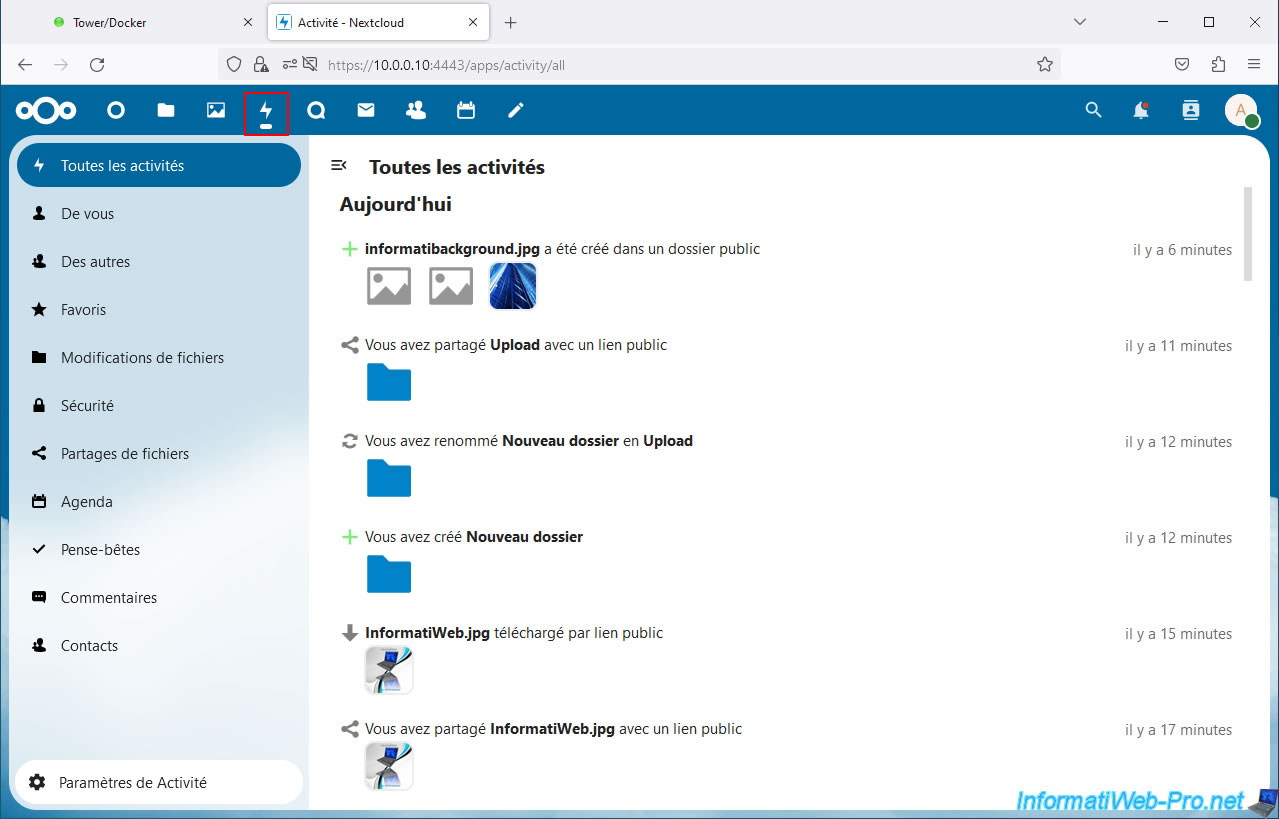Open the Notes pencil icon
Screen dimensions: 1279x819
[516, 111]
